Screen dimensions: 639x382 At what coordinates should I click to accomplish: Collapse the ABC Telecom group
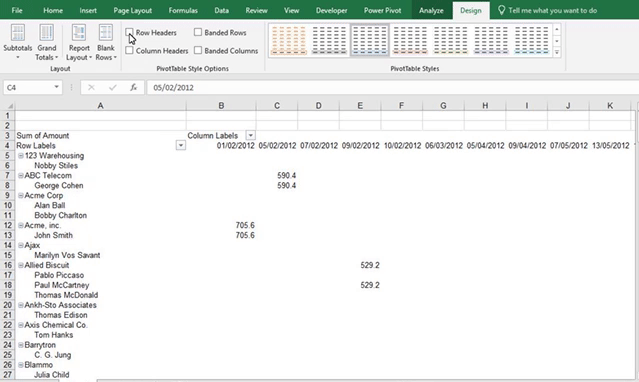[x=21, y=175]
